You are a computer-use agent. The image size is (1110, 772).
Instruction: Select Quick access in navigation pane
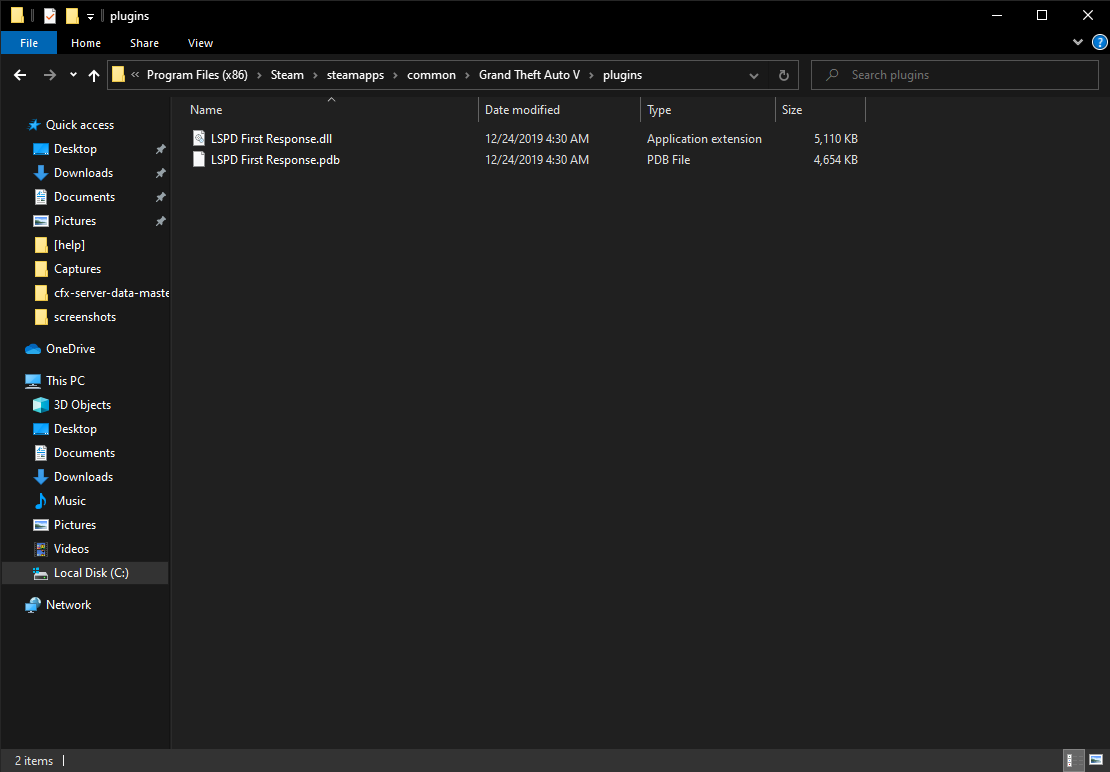point(79,125)
